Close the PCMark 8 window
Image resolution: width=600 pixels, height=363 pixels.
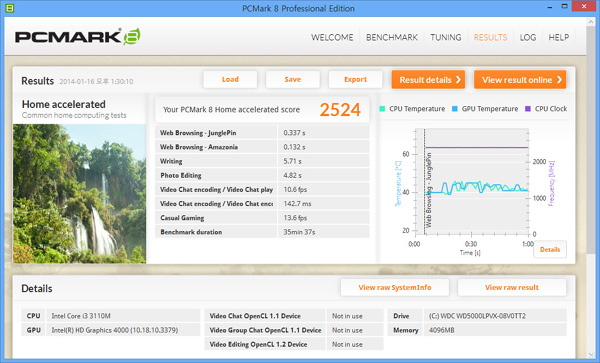click(x=584, y=6)
